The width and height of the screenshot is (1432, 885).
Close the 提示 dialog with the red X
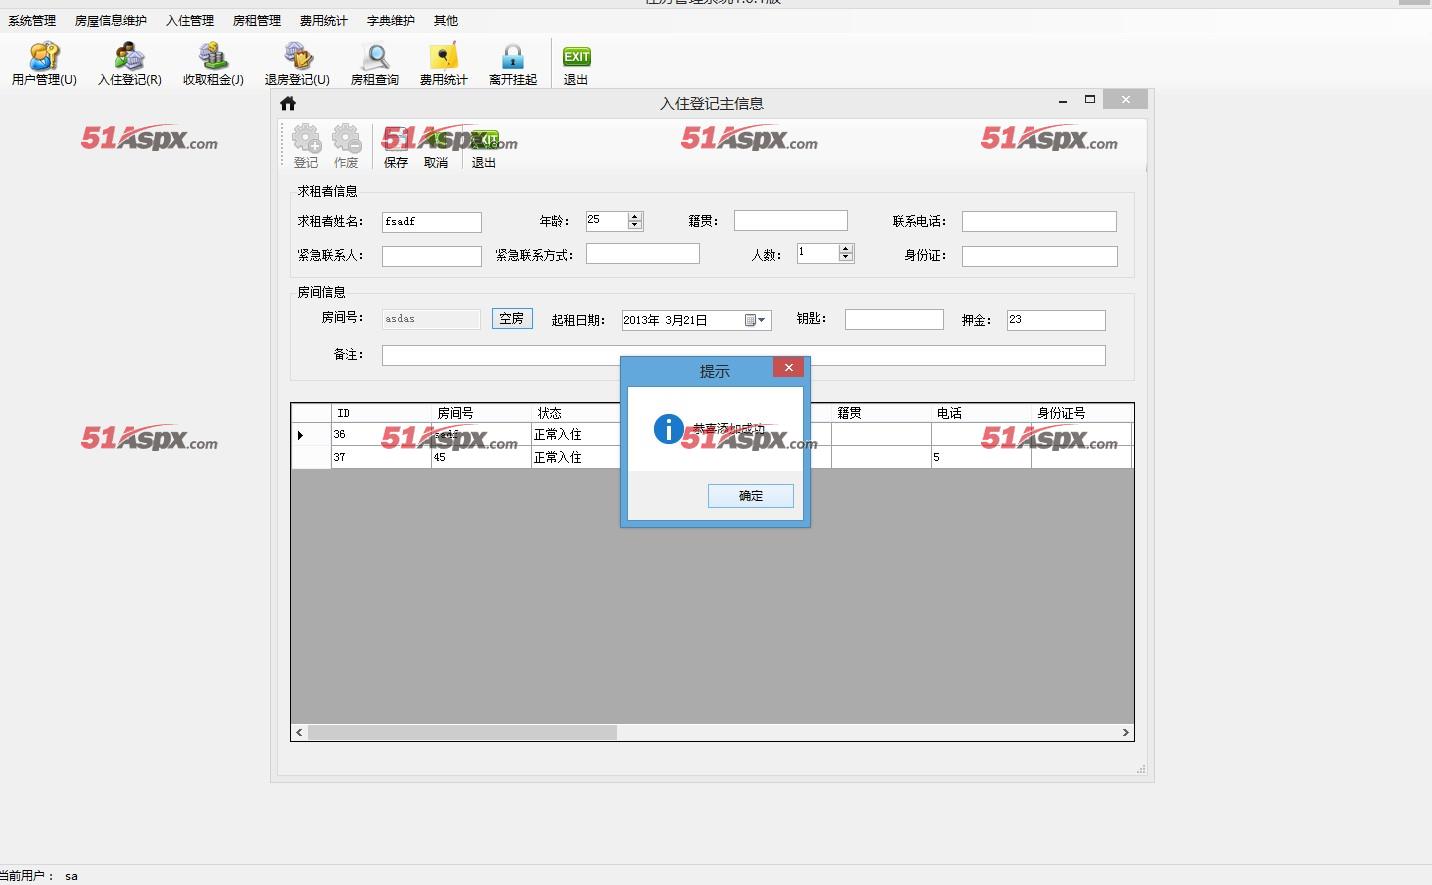(789, 368)
